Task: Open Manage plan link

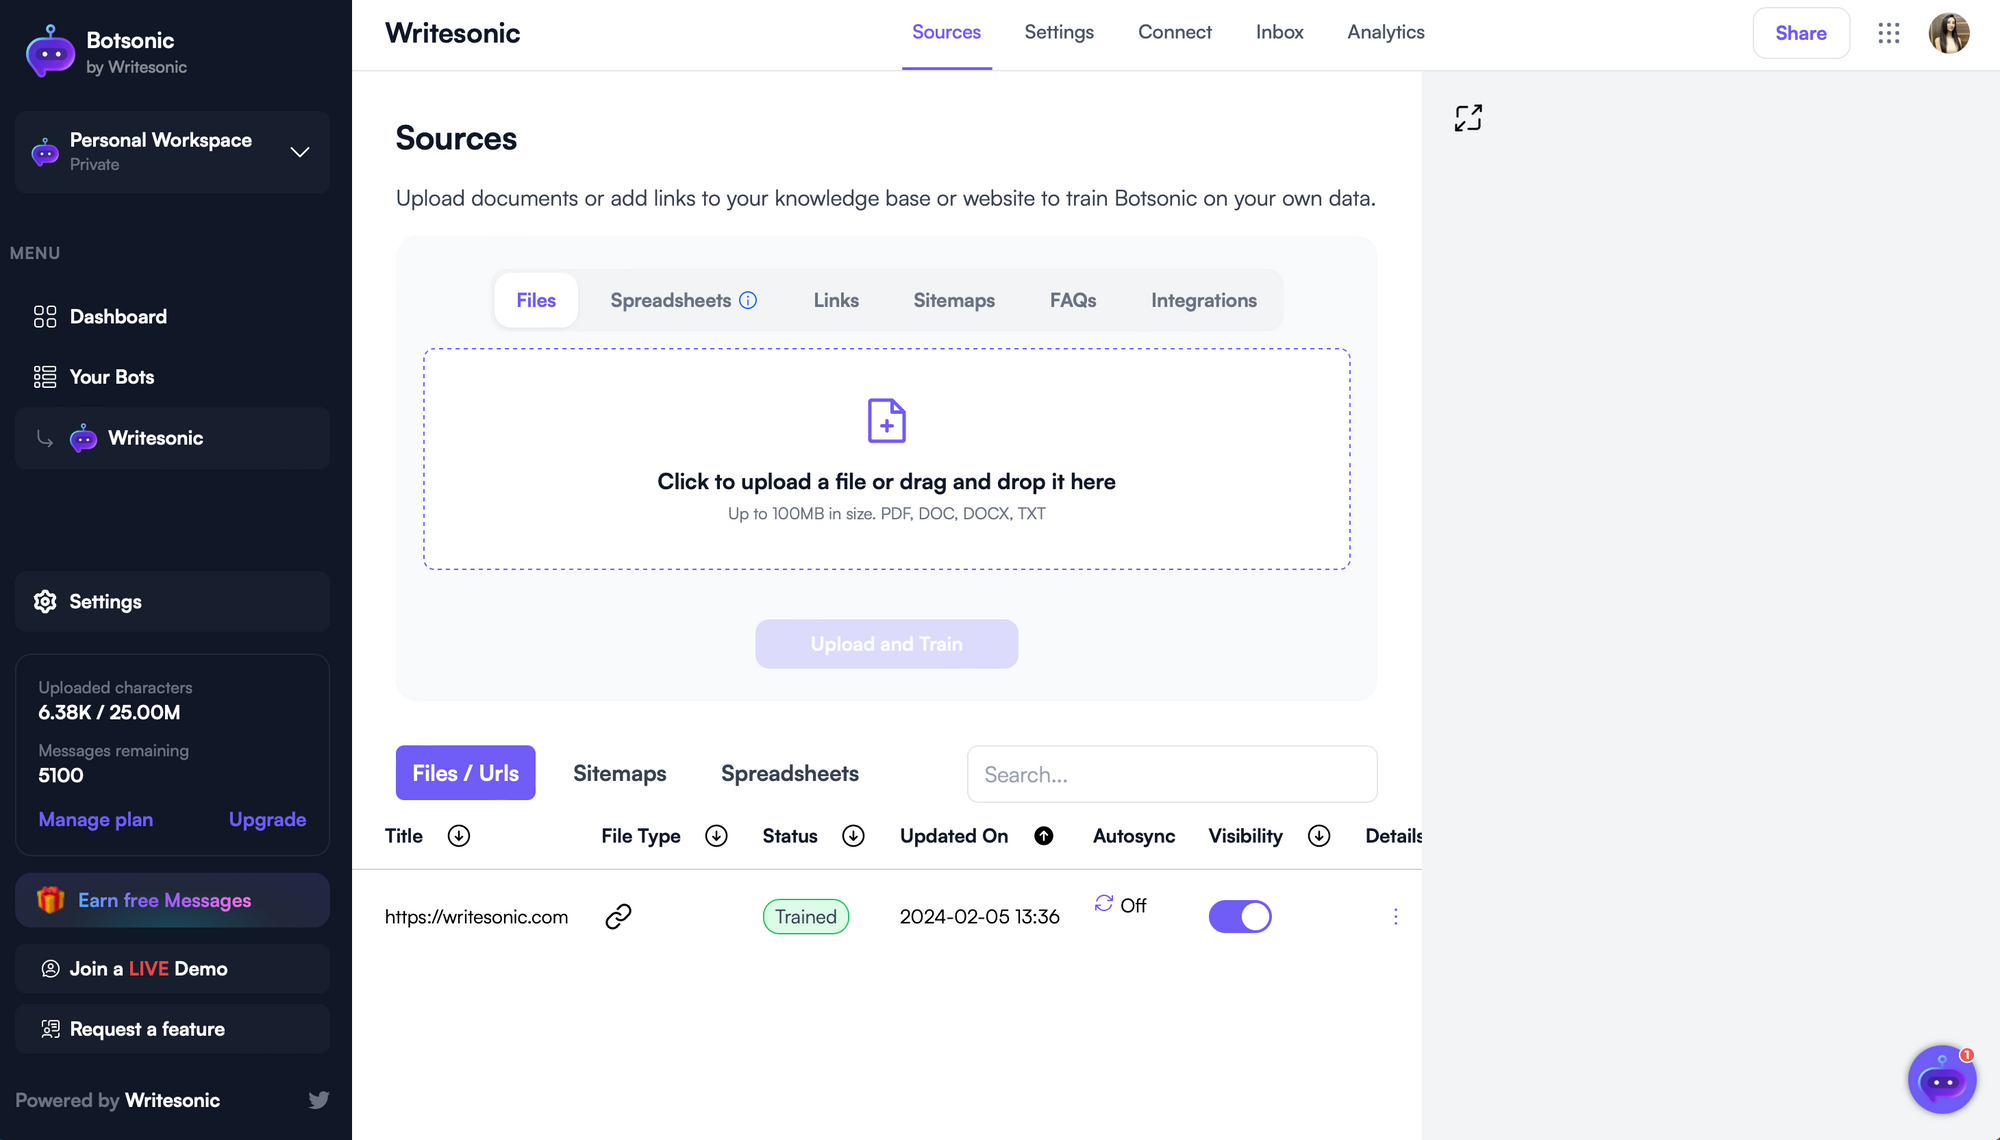Action: (x=95, y=819)
